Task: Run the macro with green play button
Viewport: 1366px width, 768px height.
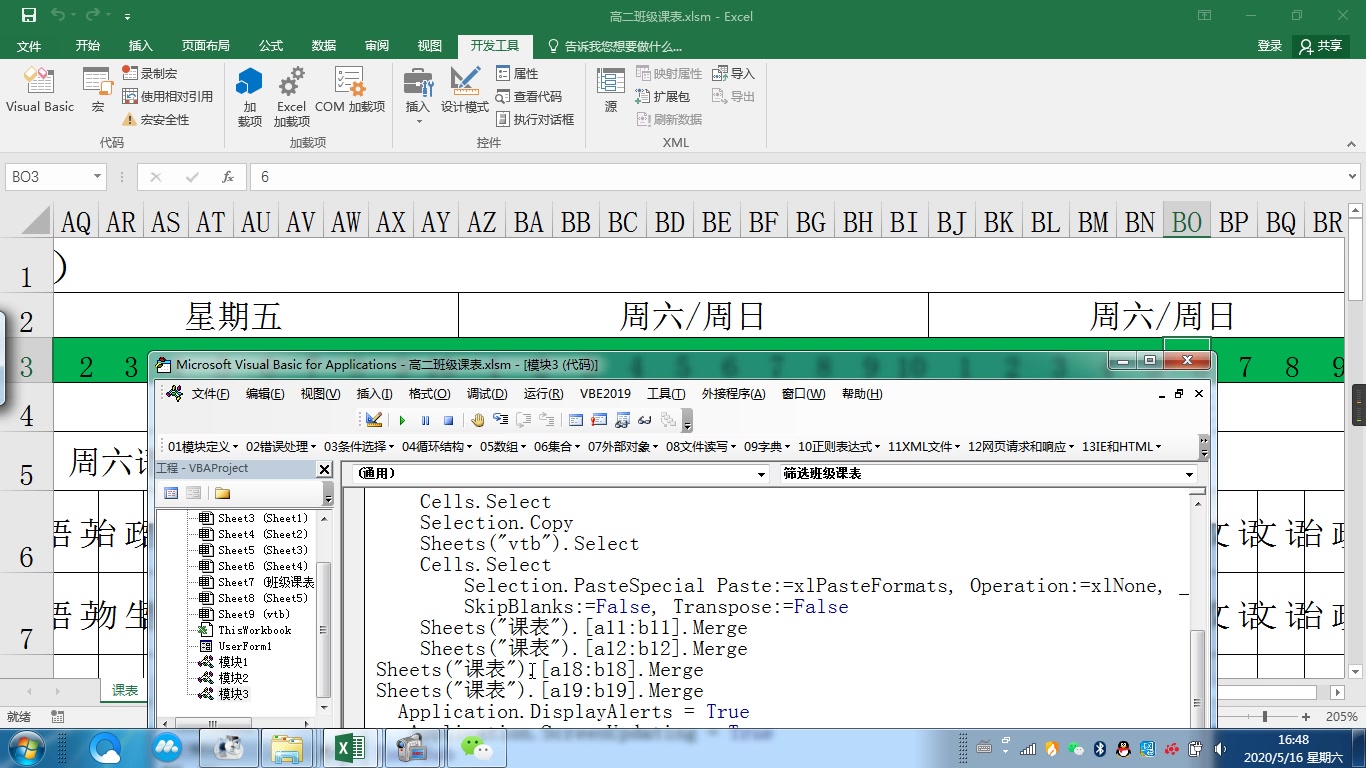Action: pyautogui.click(x=402, y=420)
